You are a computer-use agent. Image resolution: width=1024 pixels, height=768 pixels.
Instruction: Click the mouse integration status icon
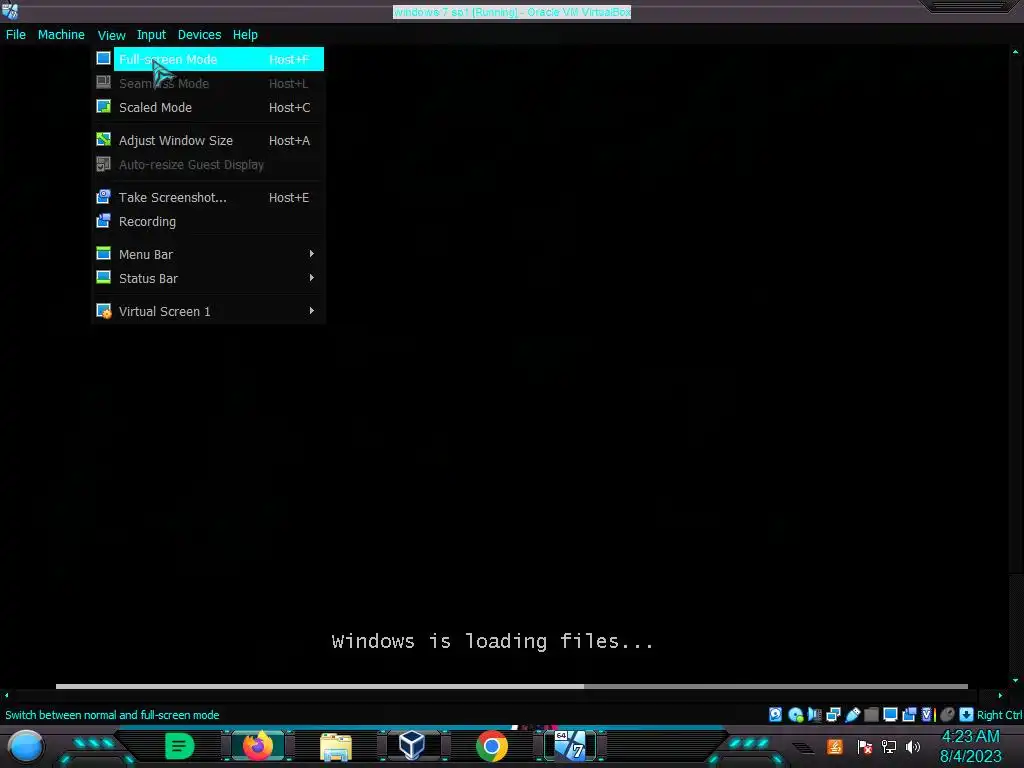(x=947, y=714)
